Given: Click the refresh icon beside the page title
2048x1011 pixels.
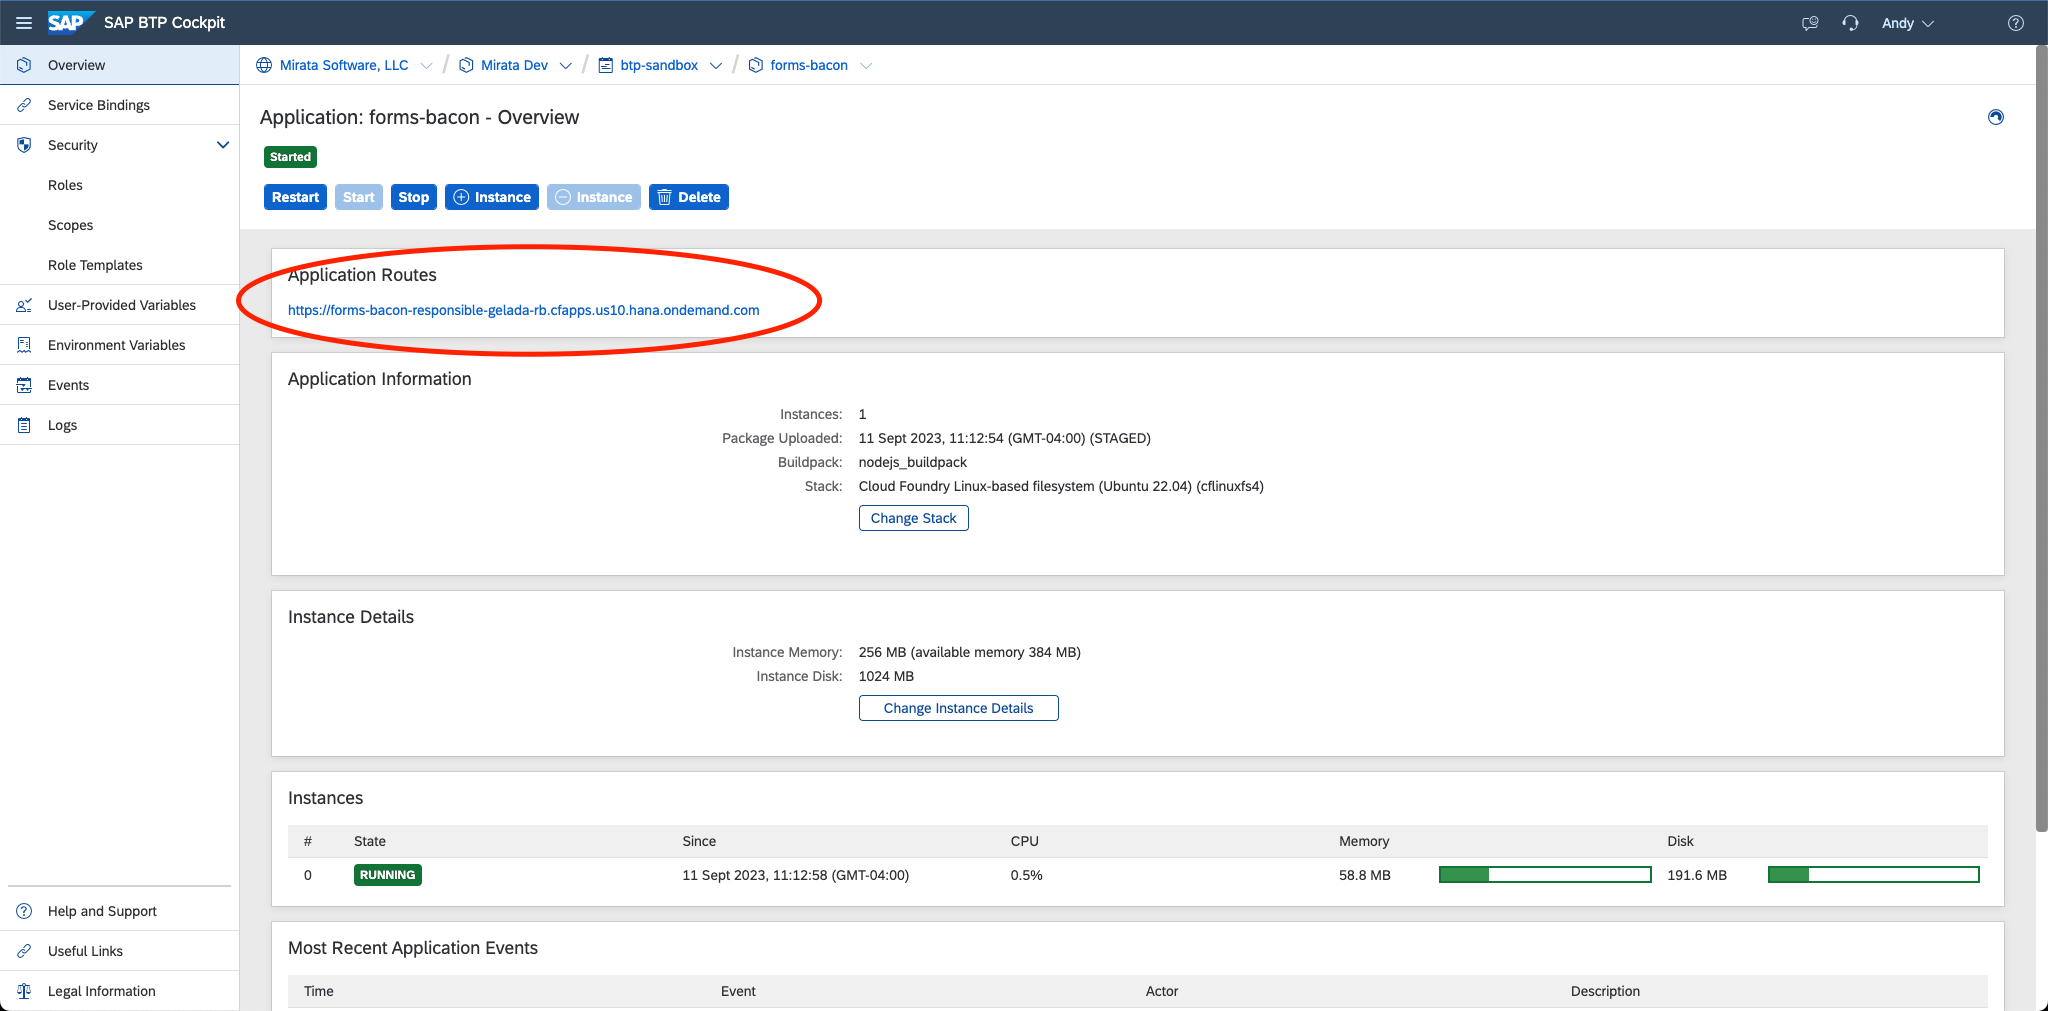Looking at the screenshot, I should 1996,117.
